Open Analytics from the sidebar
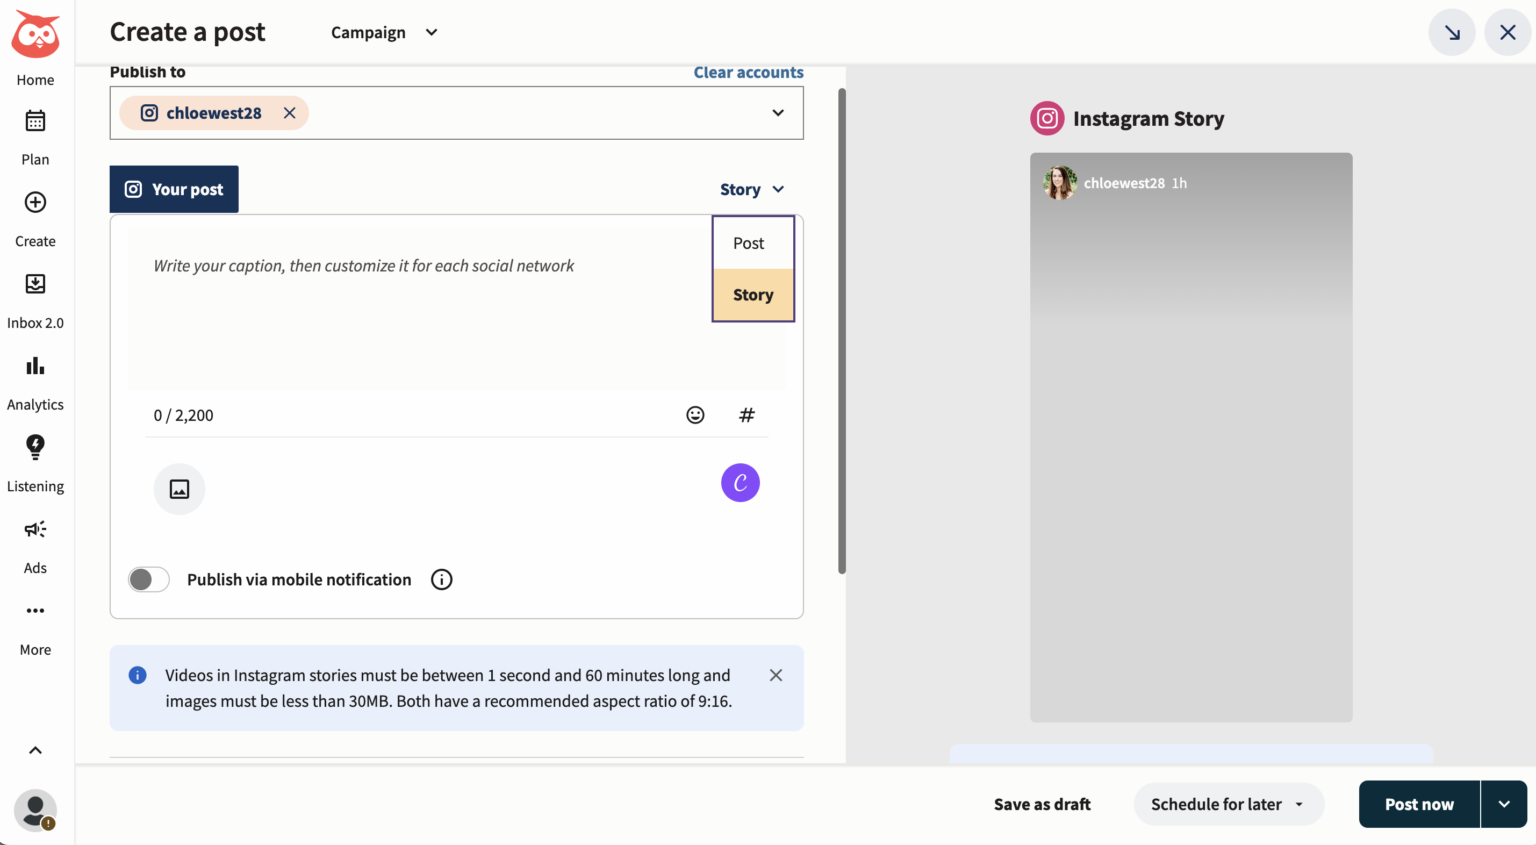The image size is (1536, 845). (35, 382)
